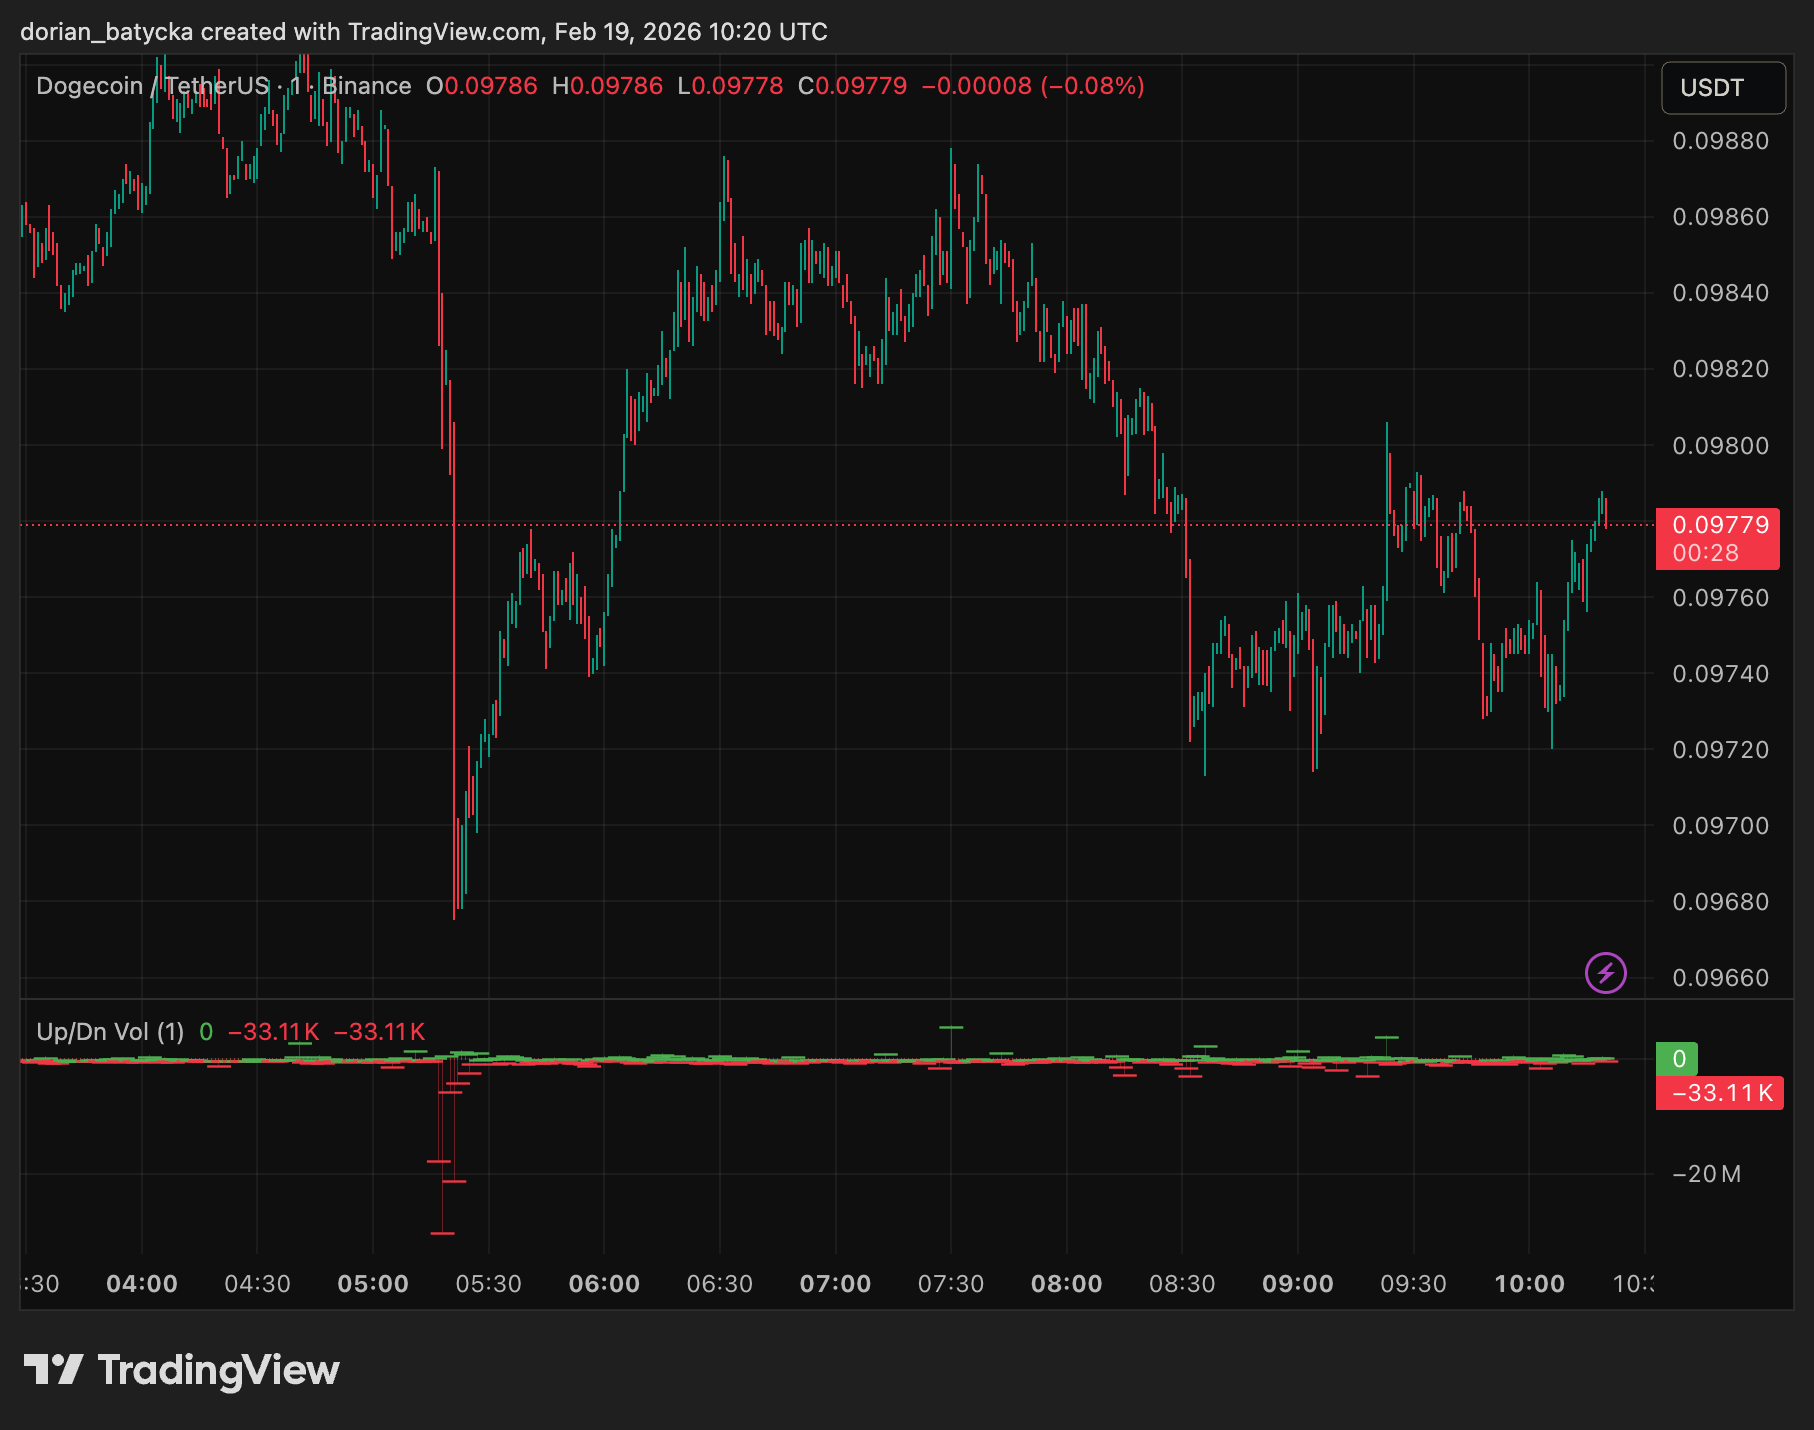Click the percentage change (−0.08%) text

tap(1092, 86)
